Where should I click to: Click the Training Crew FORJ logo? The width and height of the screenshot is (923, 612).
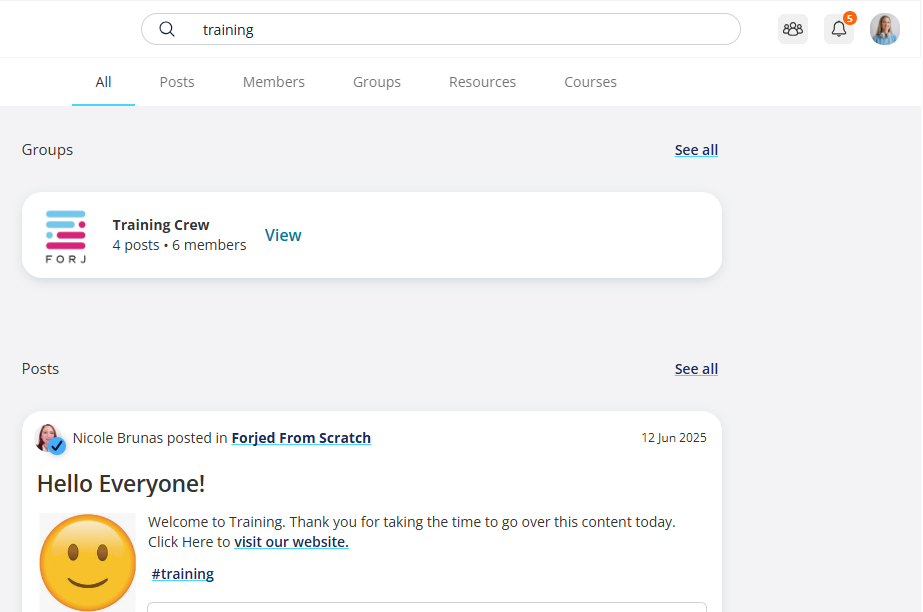[66, 237]
